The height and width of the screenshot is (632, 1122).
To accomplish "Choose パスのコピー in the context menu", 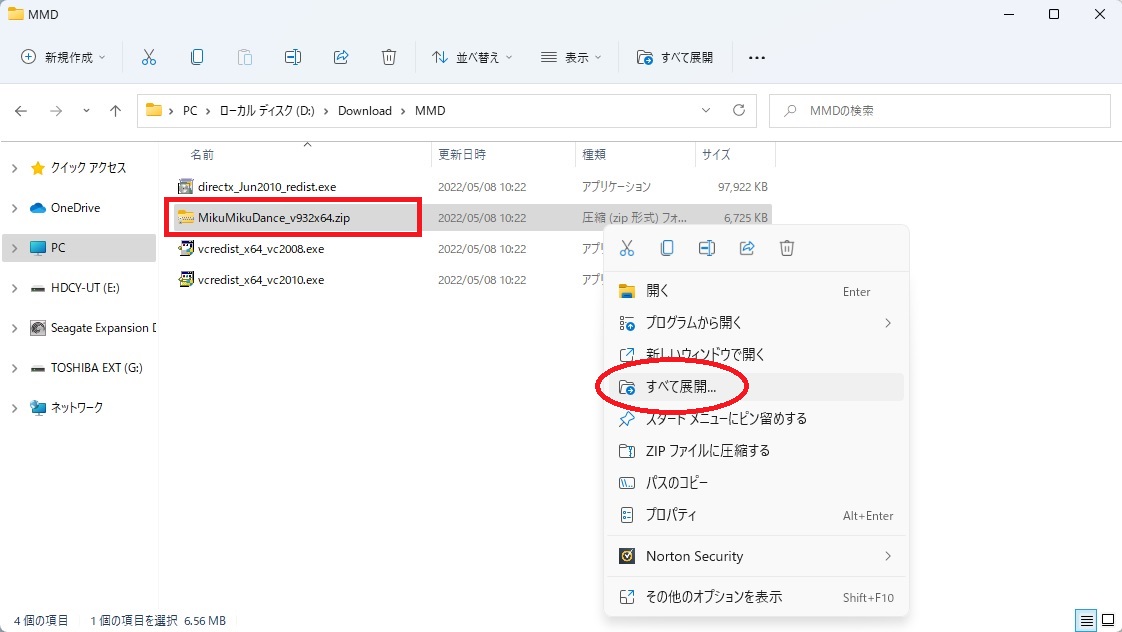I will [756, 483].
